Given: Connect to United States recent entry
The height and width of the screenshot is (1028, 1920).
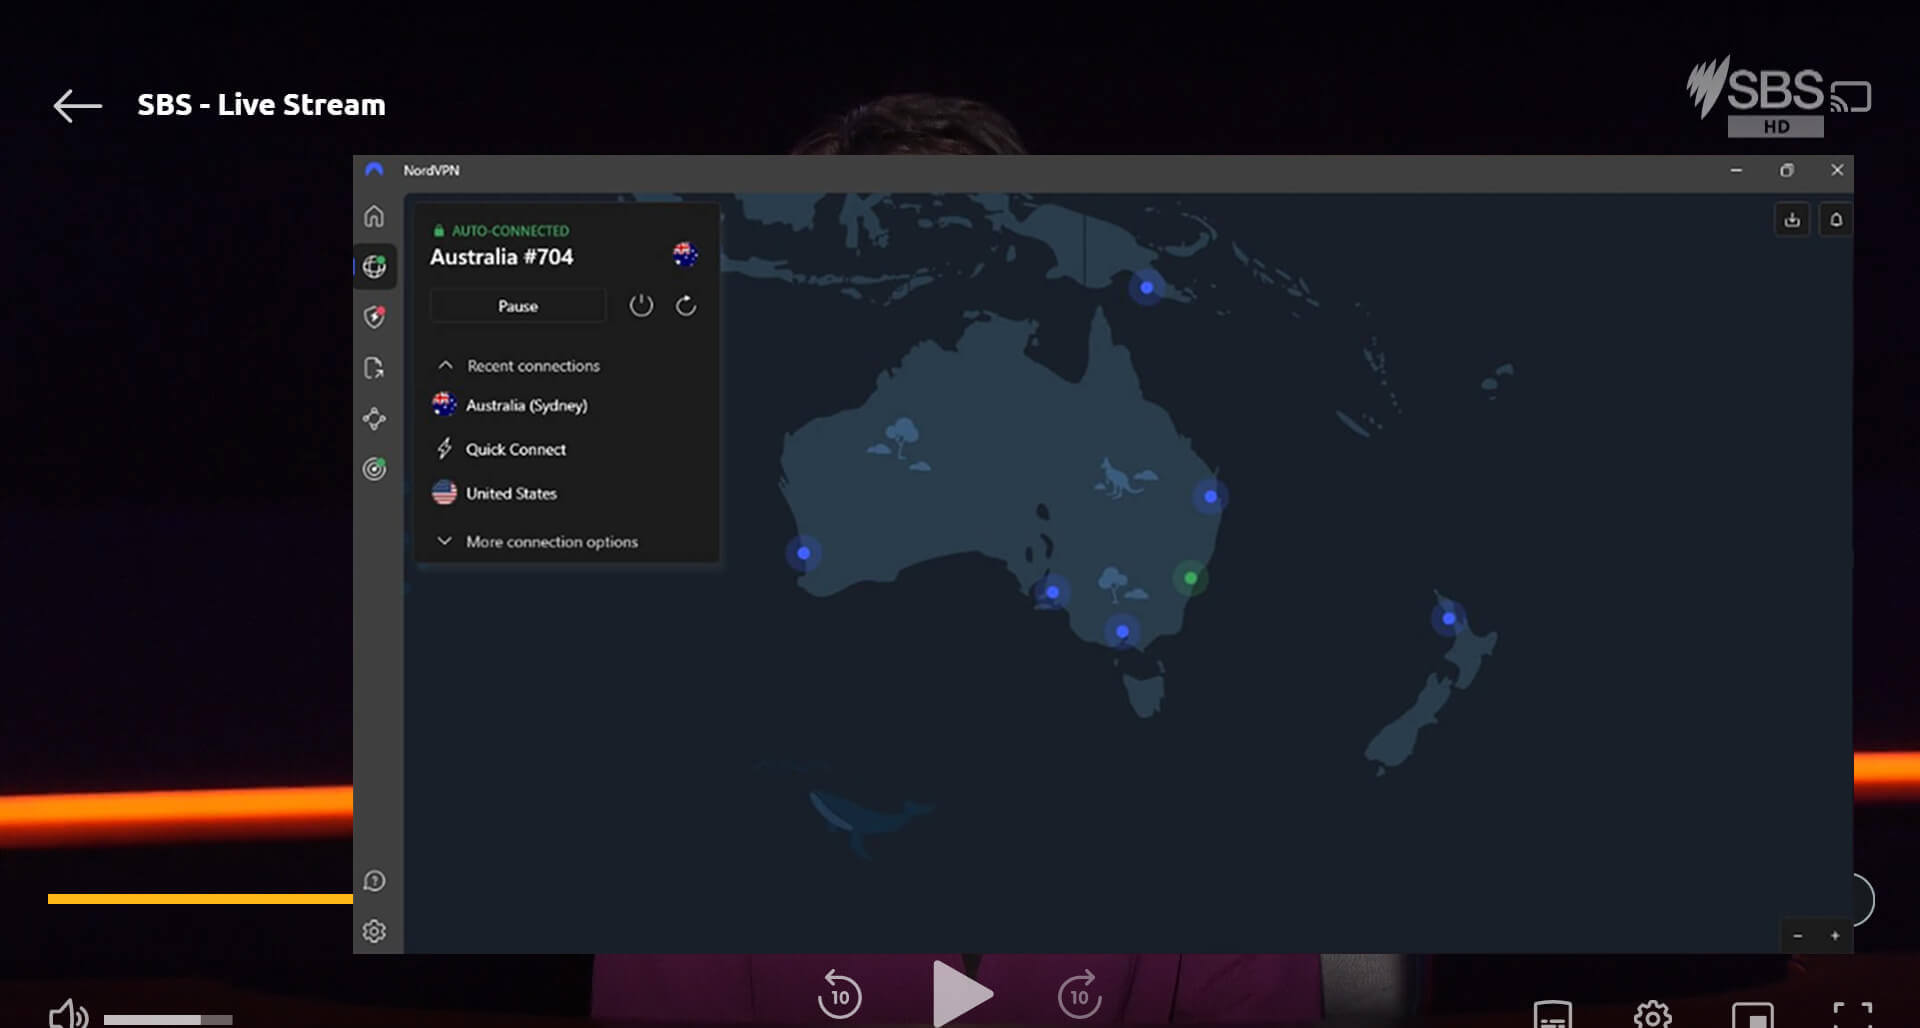Looking at the screenshot, I should click(495, 493).
